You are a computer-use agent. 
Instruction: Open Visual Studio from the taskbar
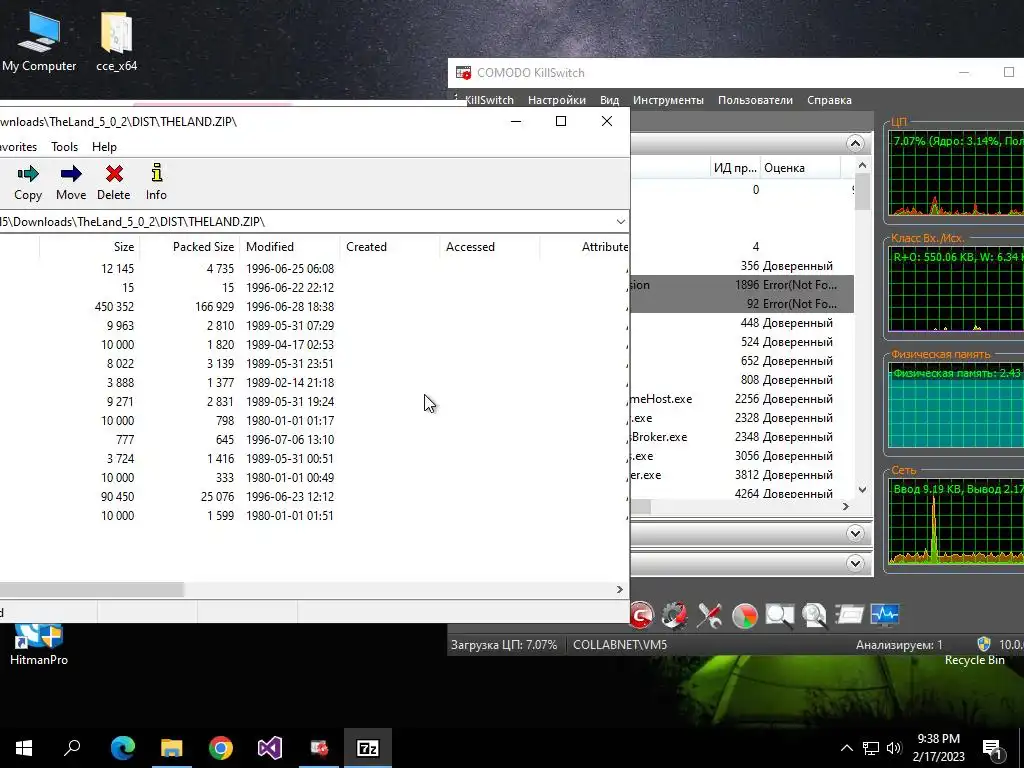(x=270, y=748)
